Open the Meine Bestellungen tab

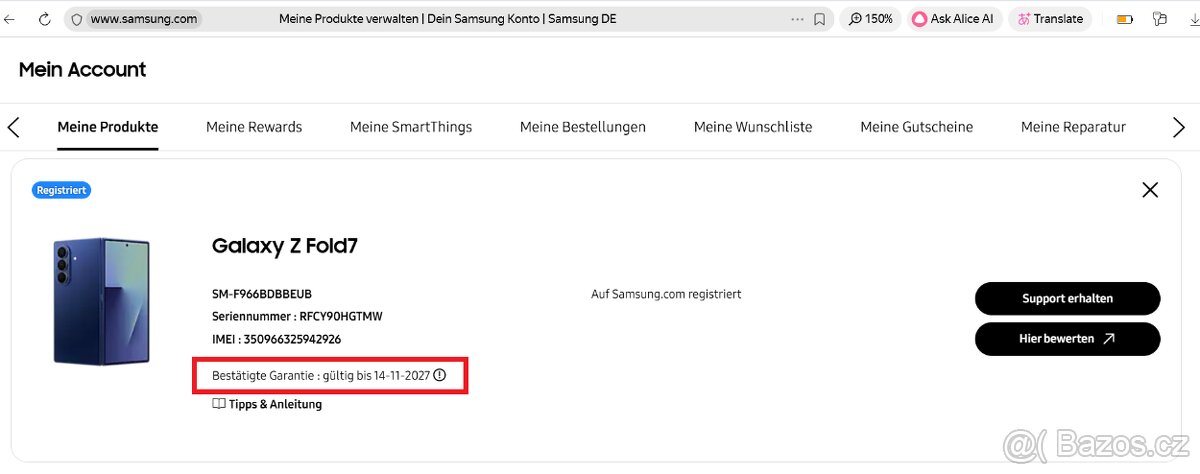pos(583,127)
